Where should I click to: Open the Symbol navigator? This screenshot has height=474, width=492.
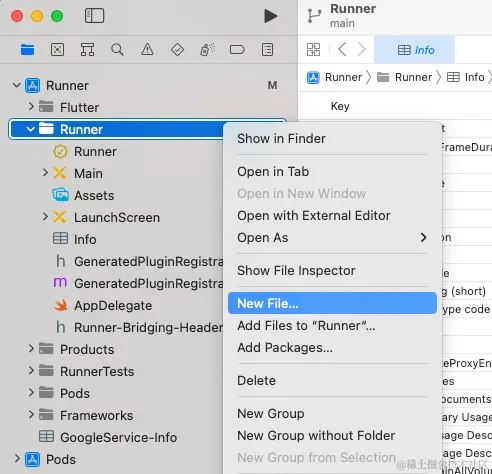(87, 50)
